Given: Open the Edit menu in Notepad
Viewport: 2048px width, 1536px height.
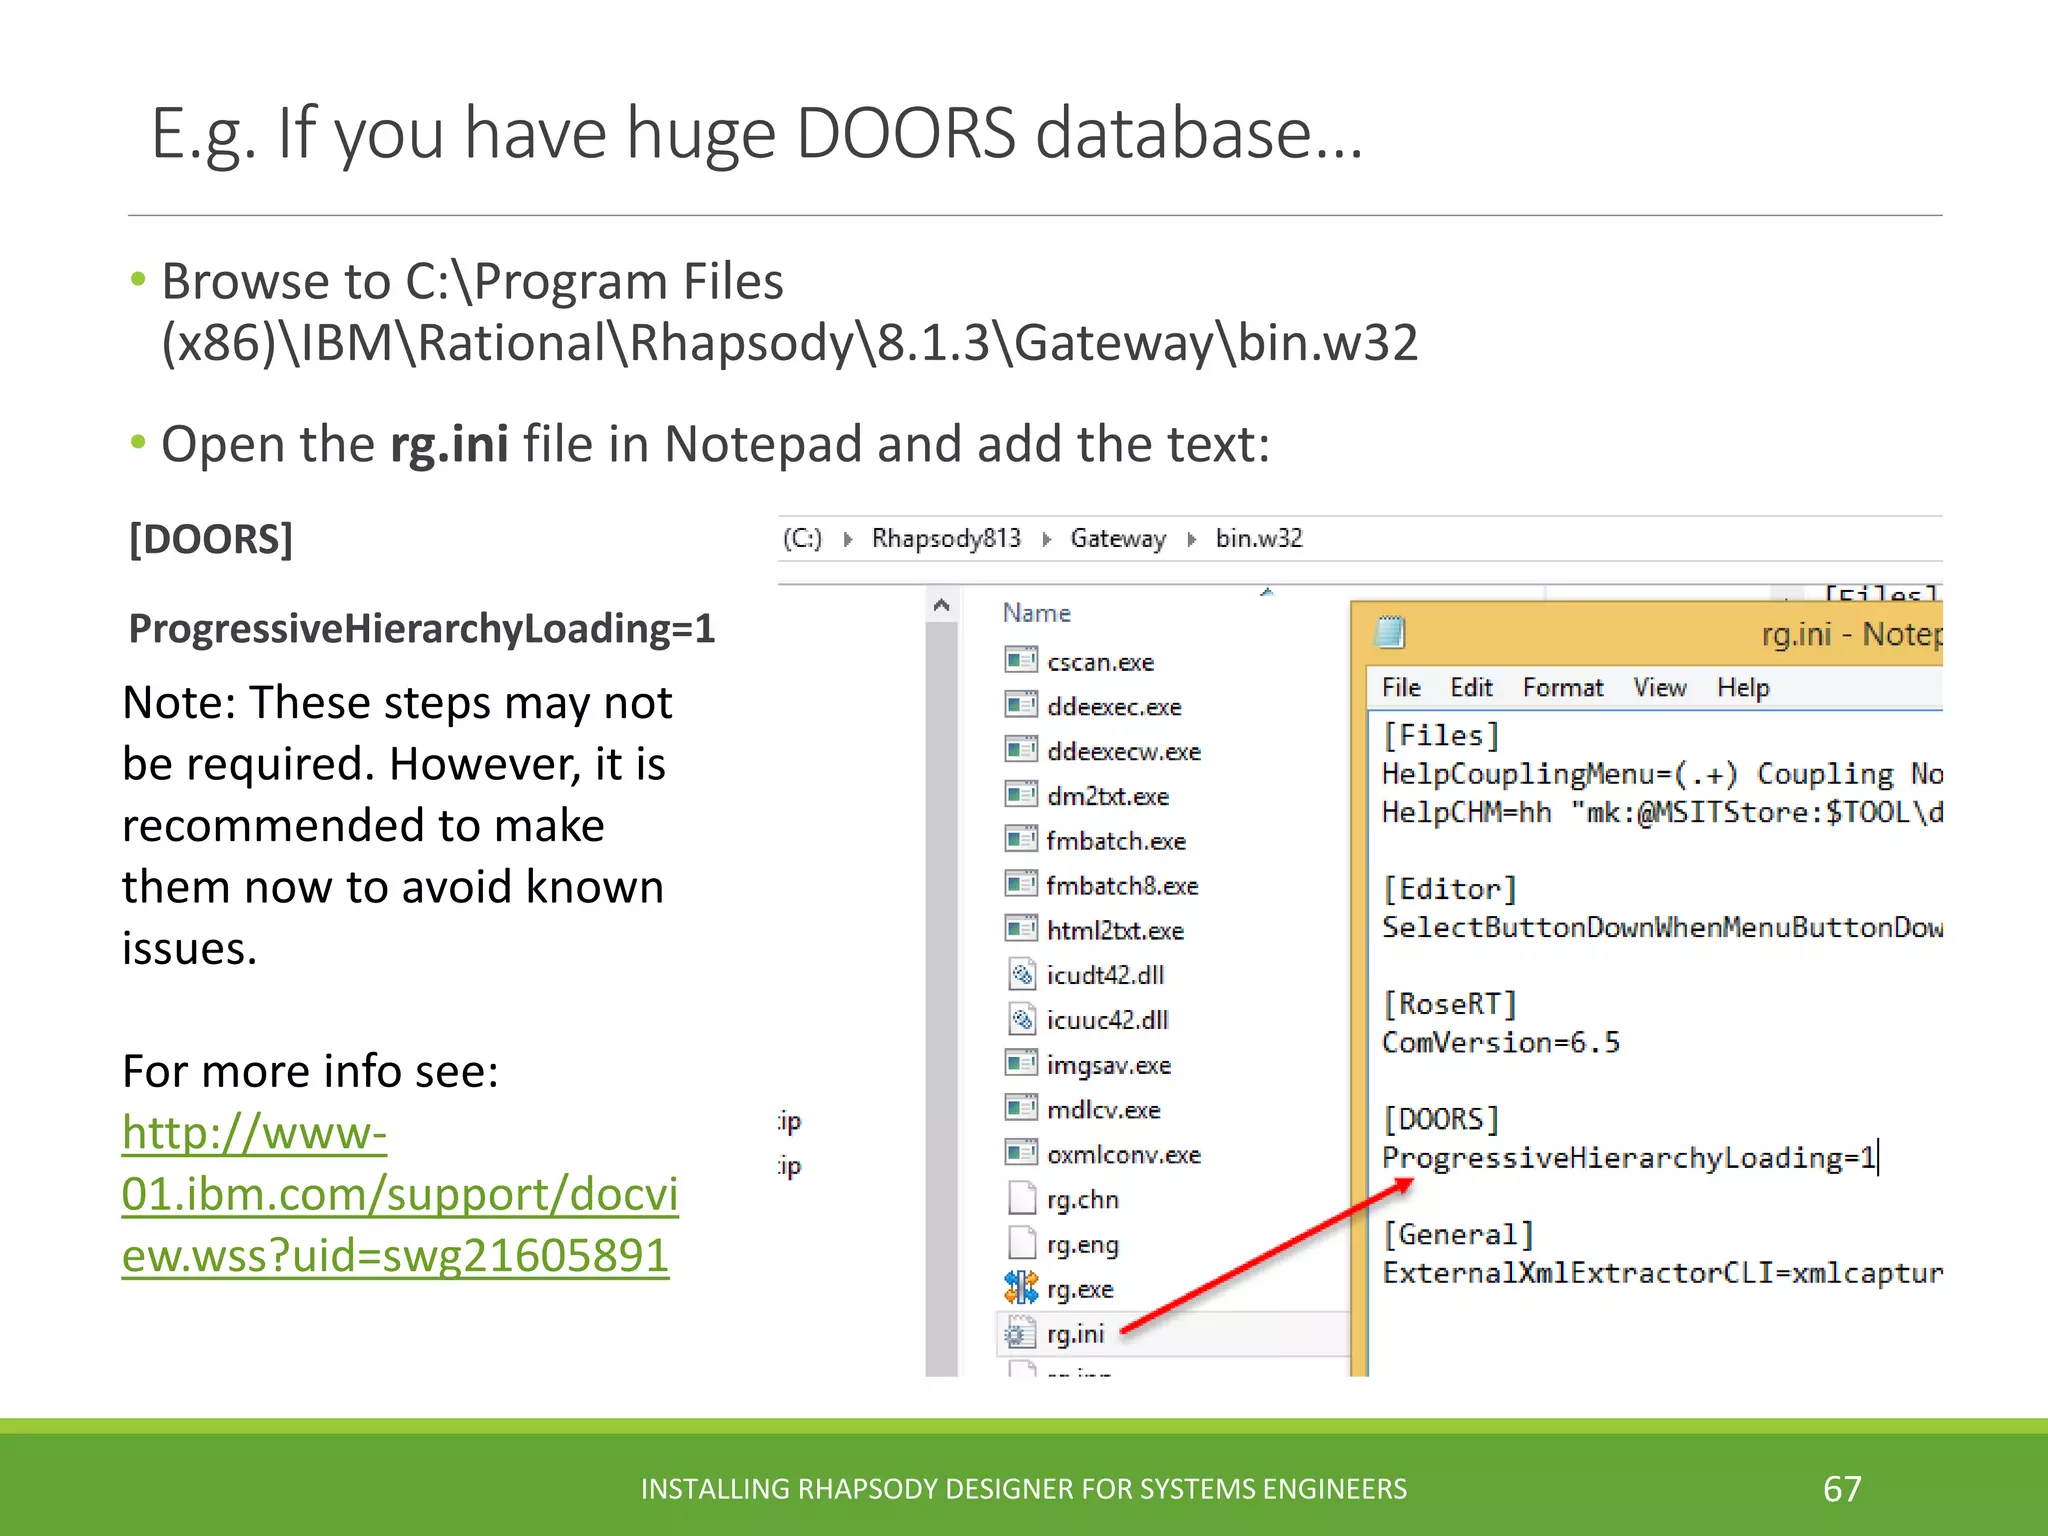Looking at the screenshot, I should [x=1471, y=688].
